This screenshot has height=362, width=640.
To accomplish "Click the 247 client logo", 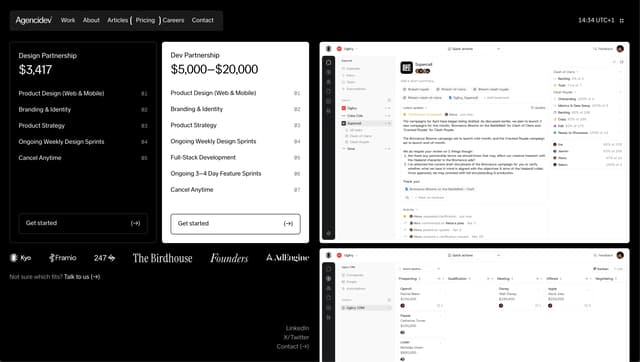I will (x=104, y=258).
